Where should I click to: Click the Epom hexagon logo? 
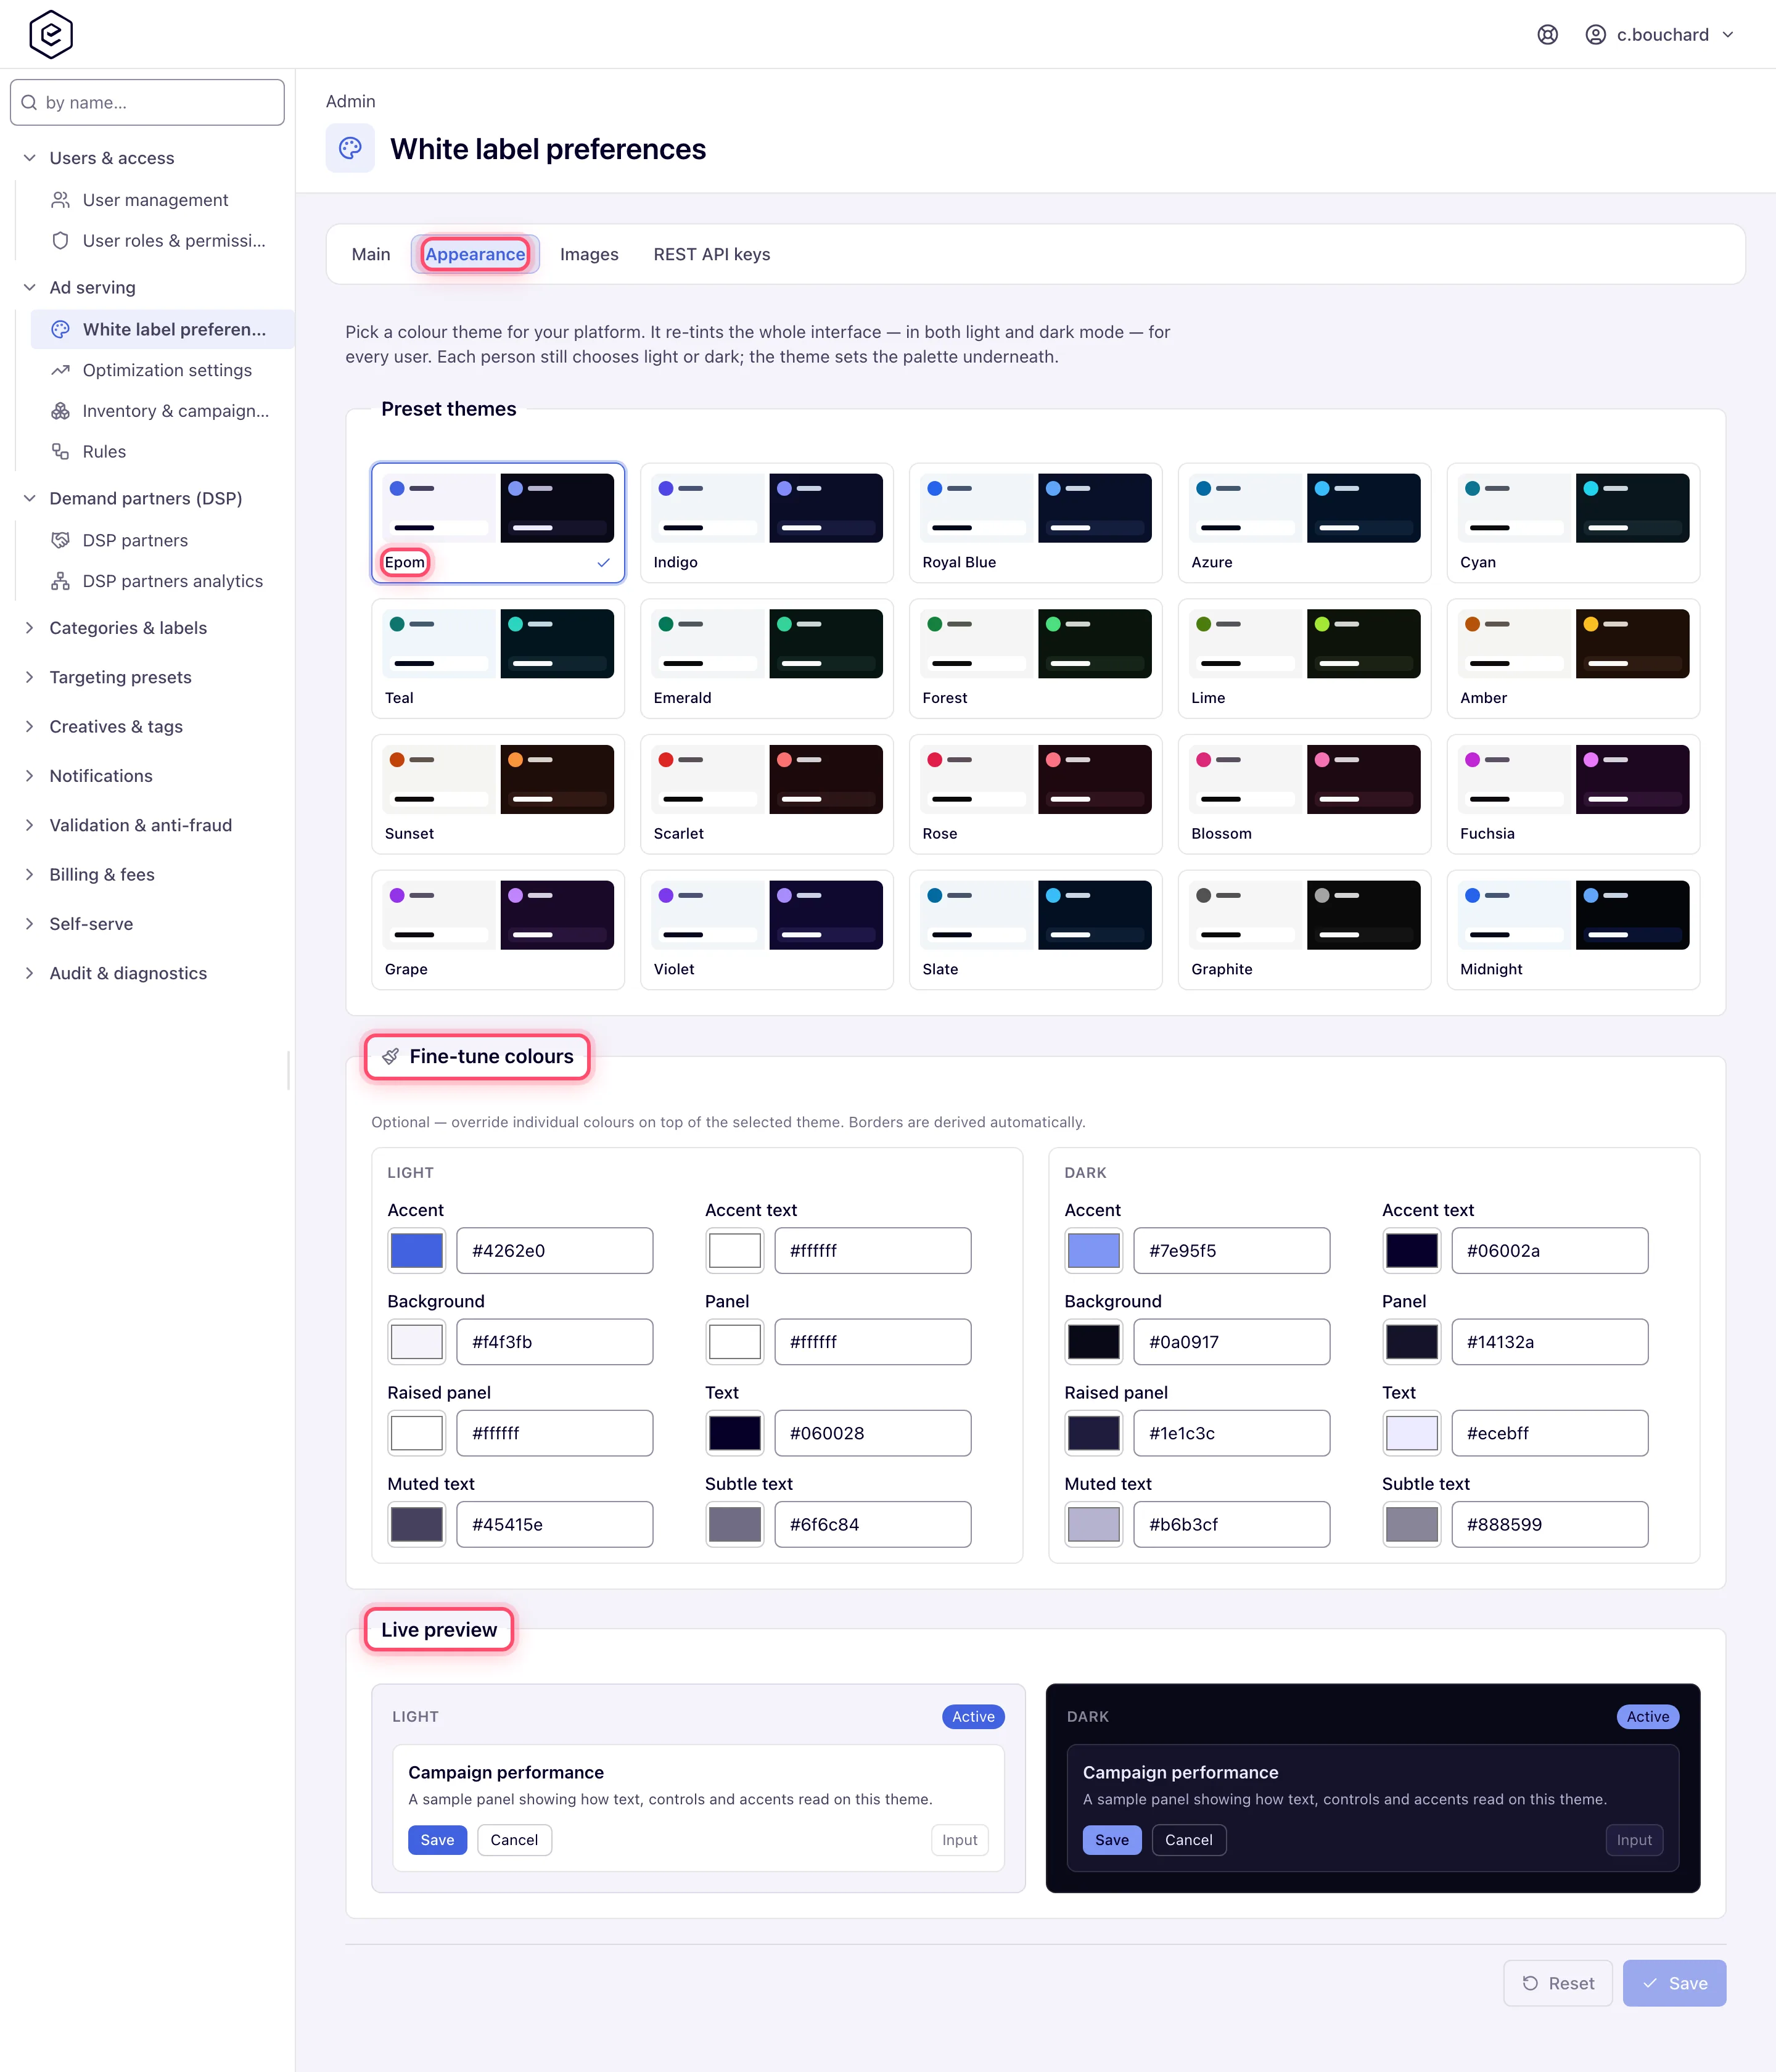coord(51,34)
